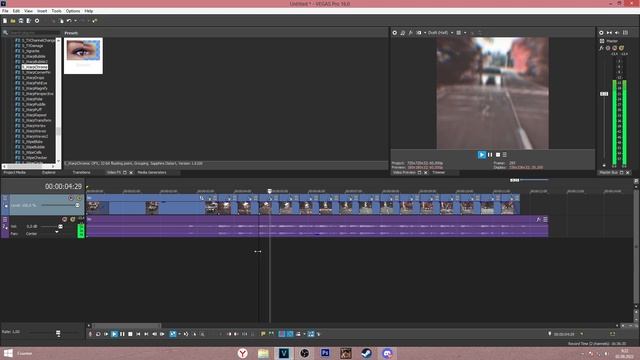
Task: Stop playback in the timeline transport
Action: pyautogui.click(x=130, y=334)
